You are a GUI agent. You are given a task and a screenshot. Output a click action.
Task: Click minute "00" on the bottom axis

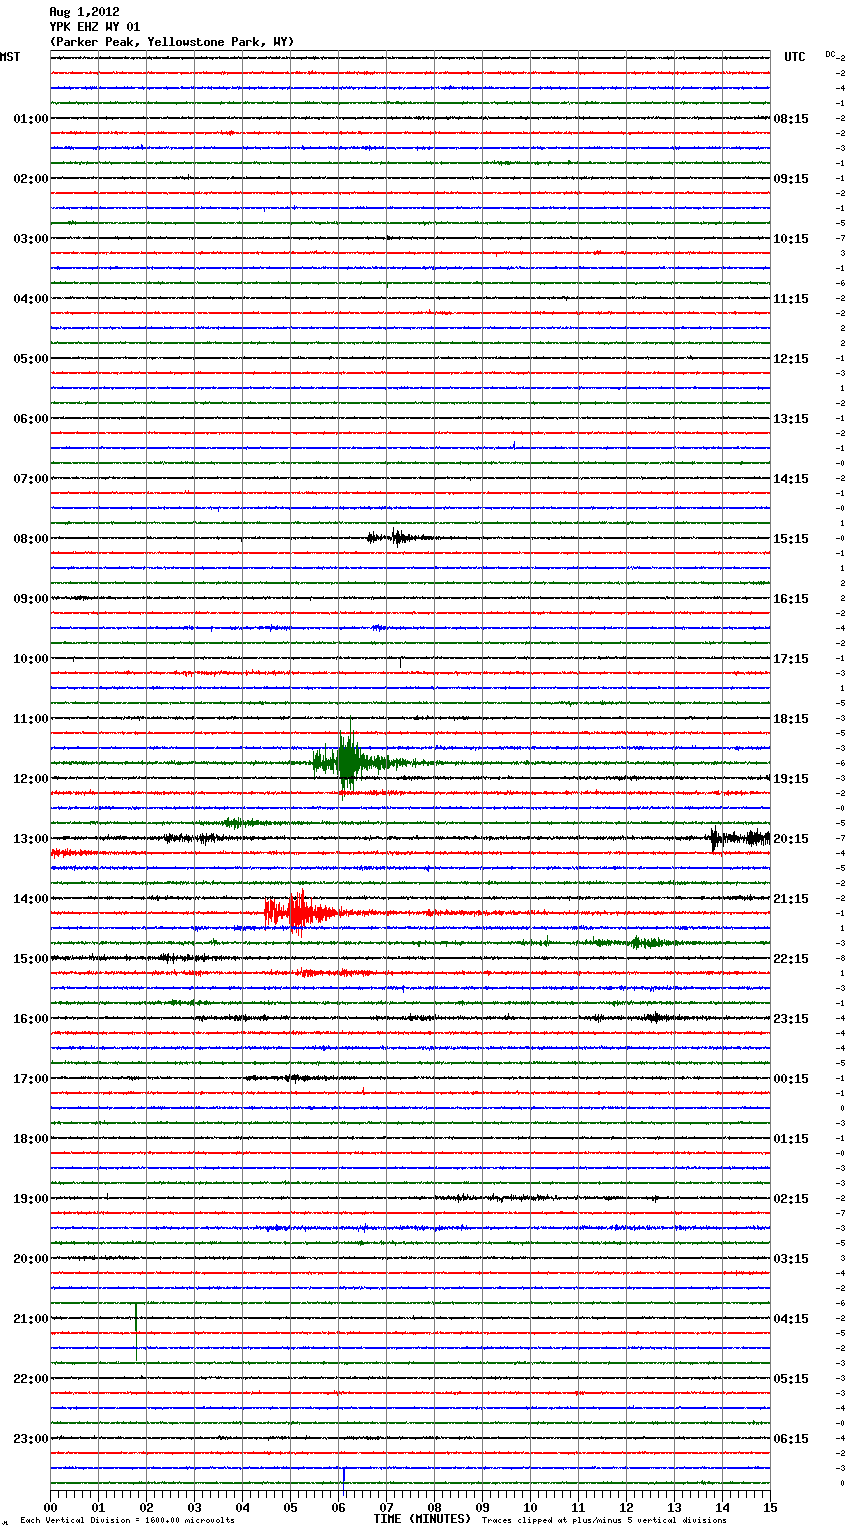click(50, 1507)
